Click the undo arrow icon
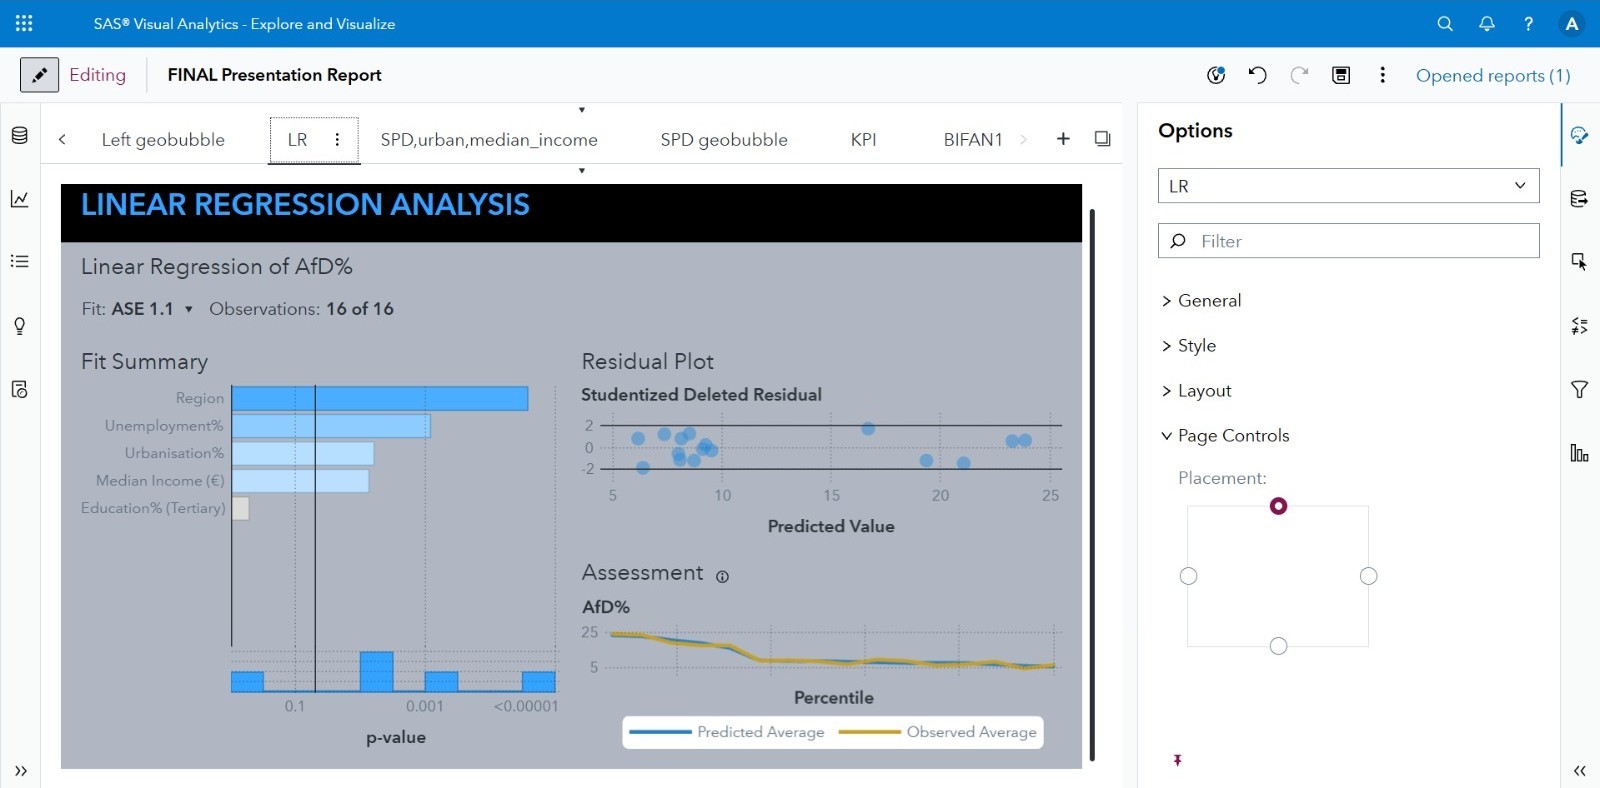The height and width of the screenshot is (788, 1600). pyautogui.click(x=1257, y=75)
